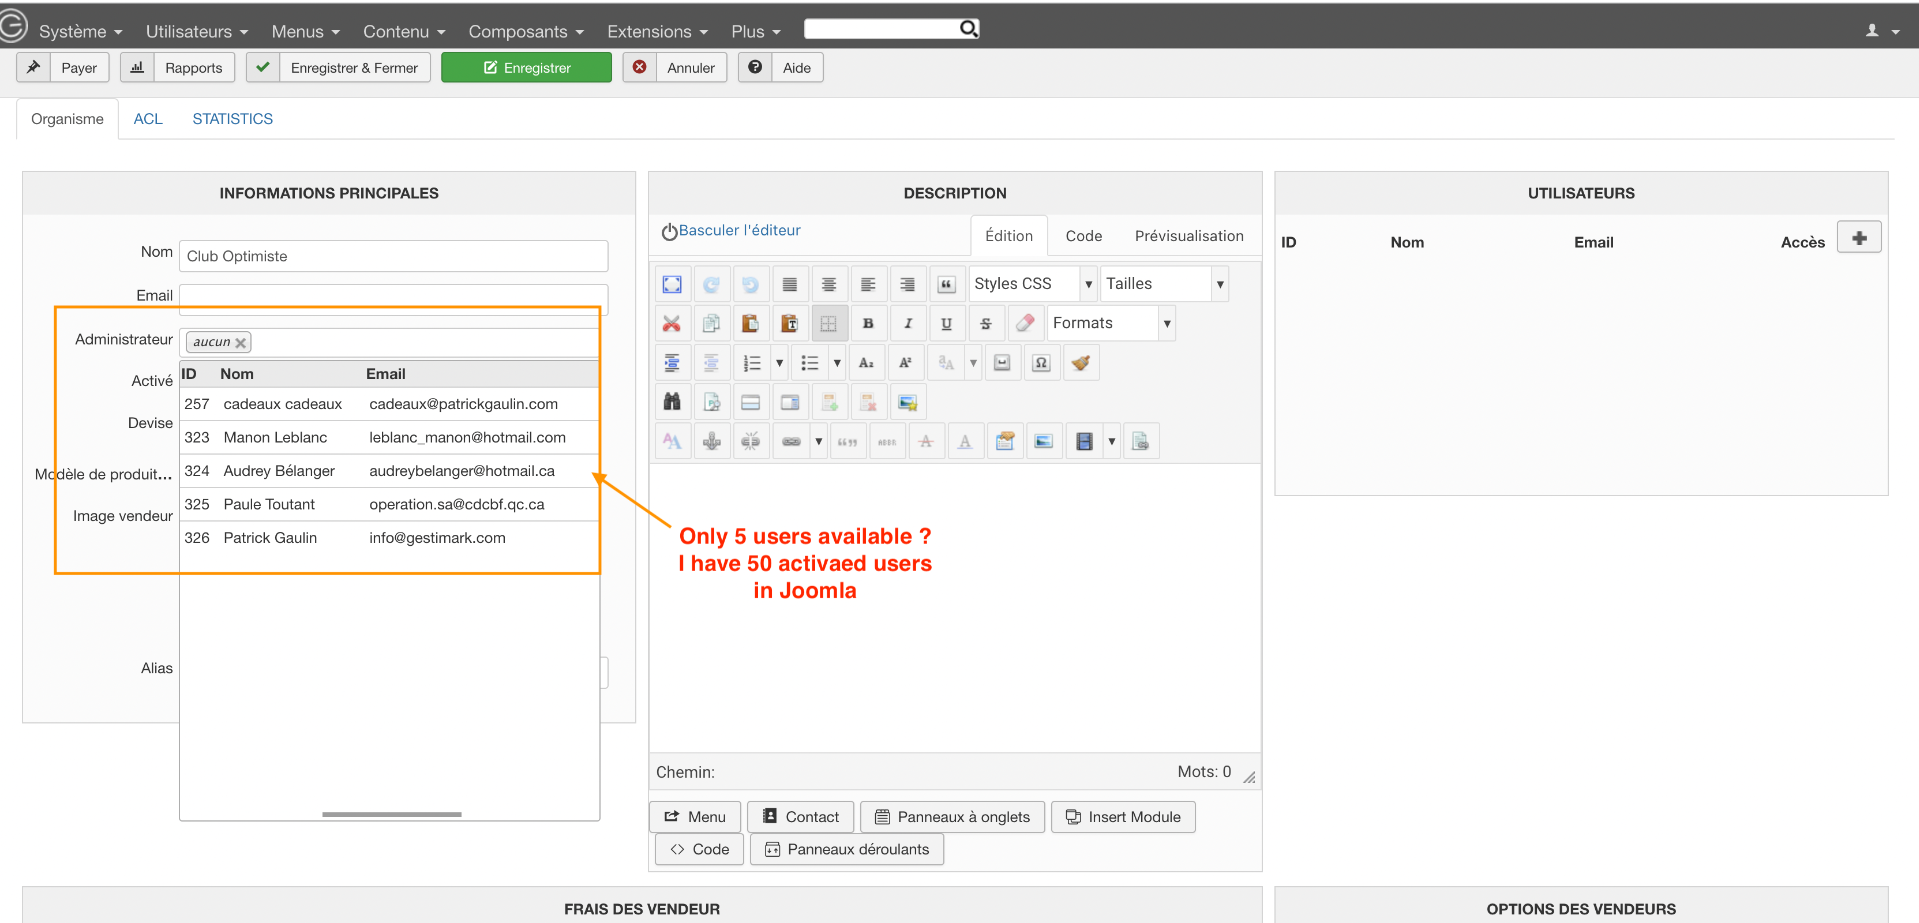Add a user with plus button
The width and height of the screenshot is (1919, 923).
point(1859,238)
